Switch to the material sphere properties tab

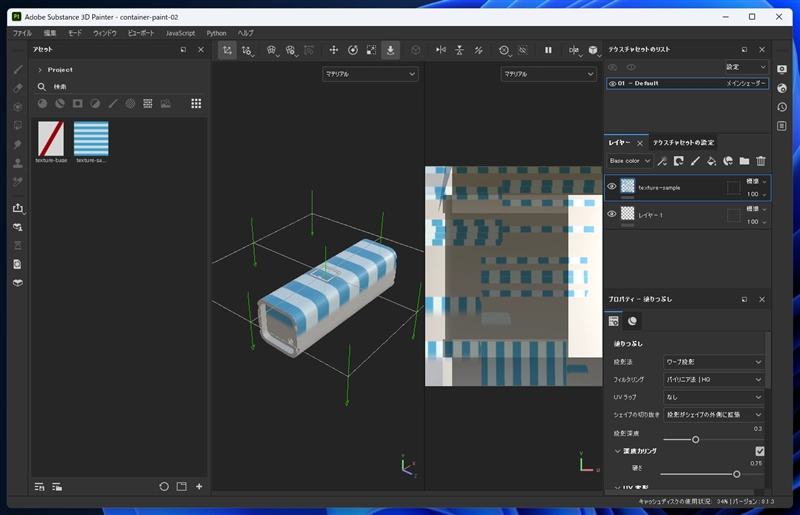[632, 321]
